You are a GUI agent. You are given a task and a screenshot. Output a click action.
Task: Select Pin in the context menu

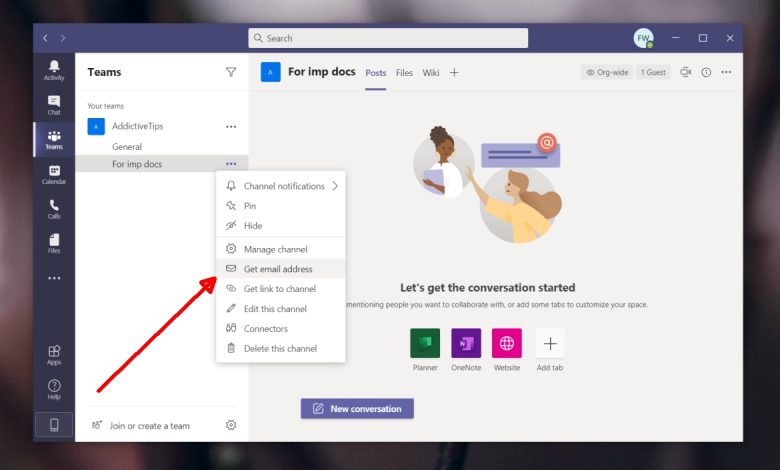pyautogui.click(x=281, y=206)
